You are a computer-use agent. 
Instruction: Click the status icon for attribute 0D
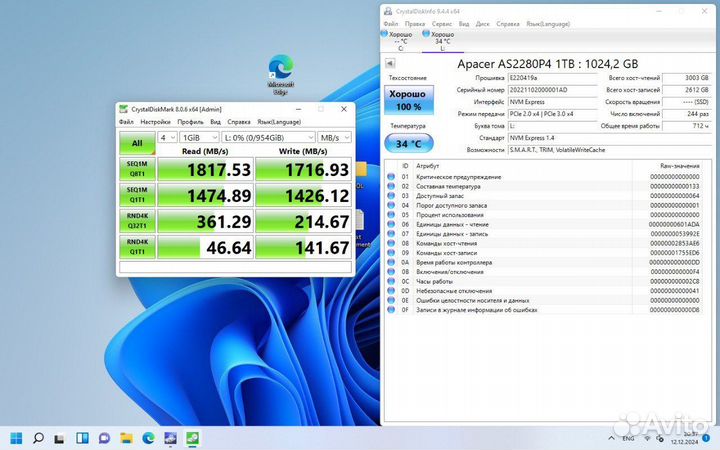[x=391, y=291]
